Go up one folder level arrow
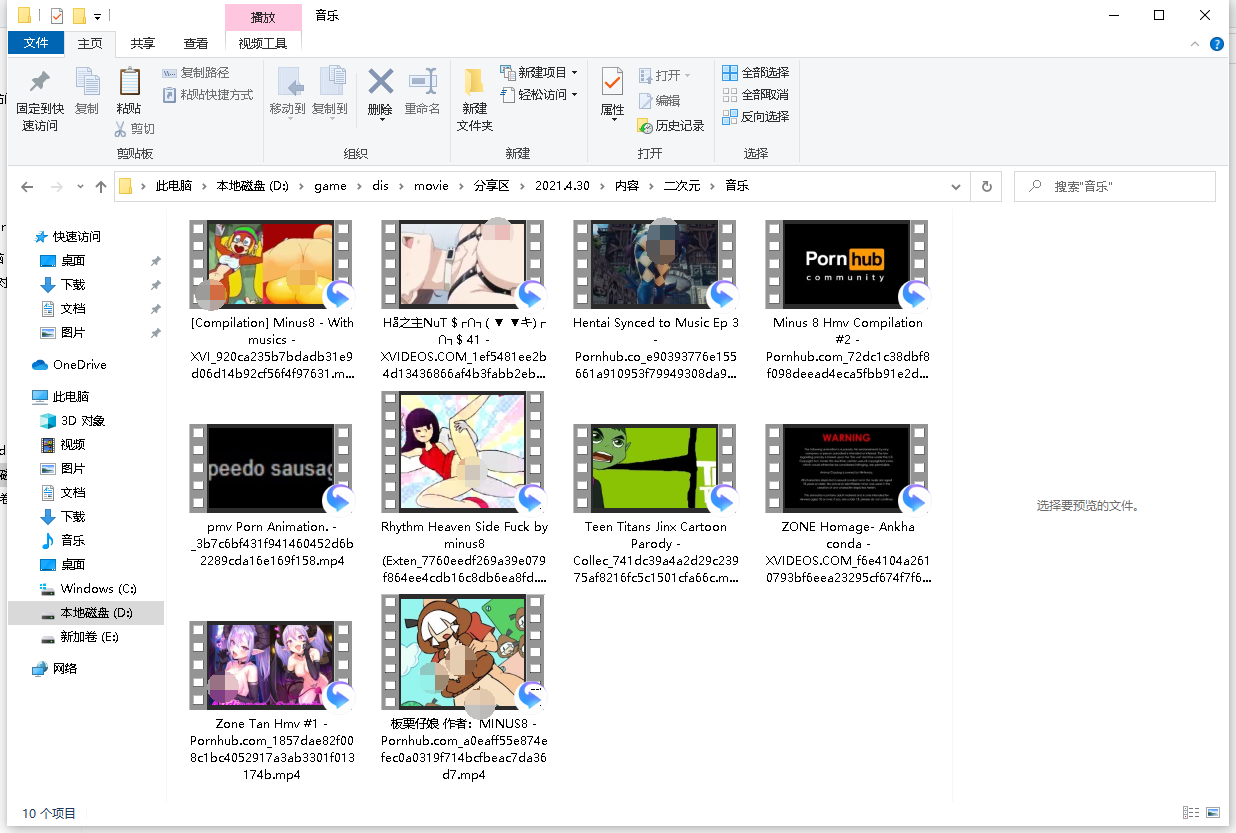The image size is (1236, 833). point(101,187)
